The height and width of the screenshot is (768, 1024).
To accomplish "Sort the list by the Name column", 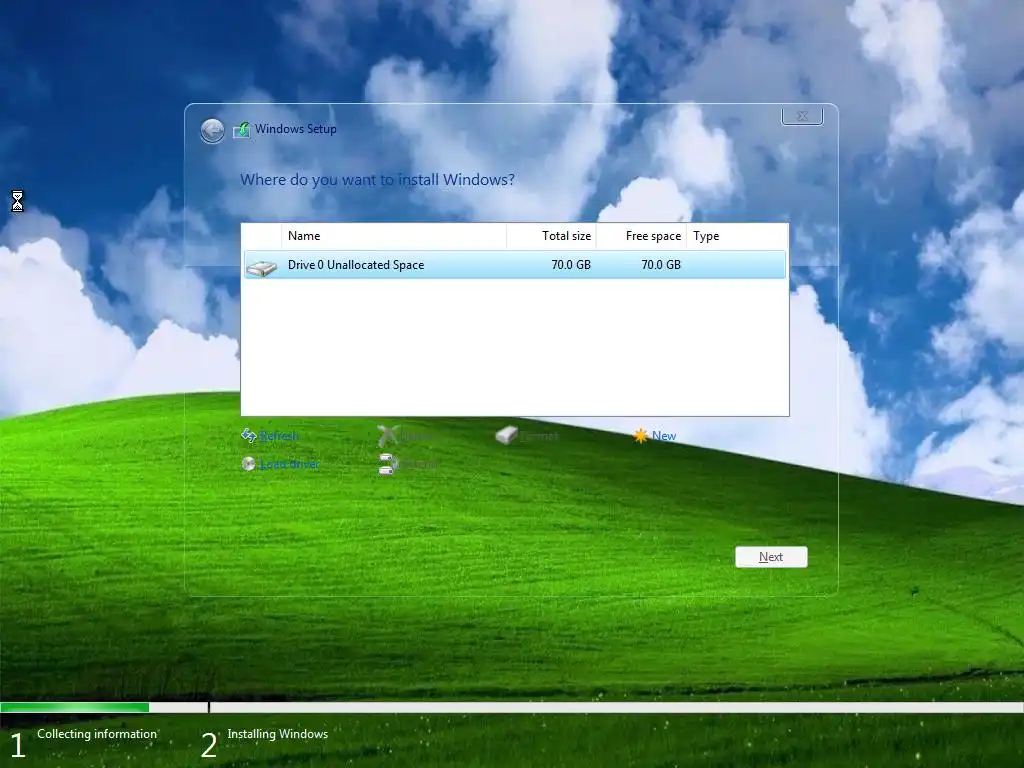I will 394,236.
